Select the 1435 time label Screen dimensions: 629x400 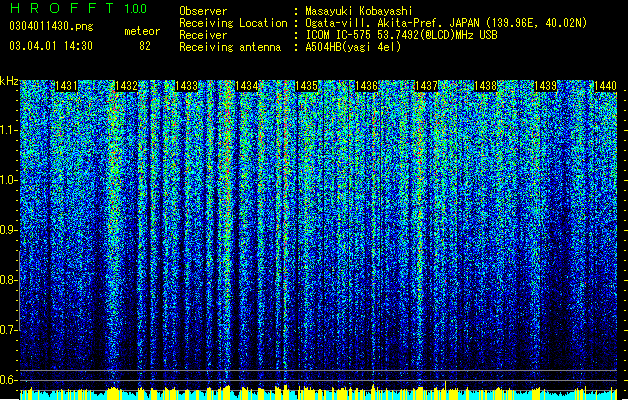click(306, 86)
